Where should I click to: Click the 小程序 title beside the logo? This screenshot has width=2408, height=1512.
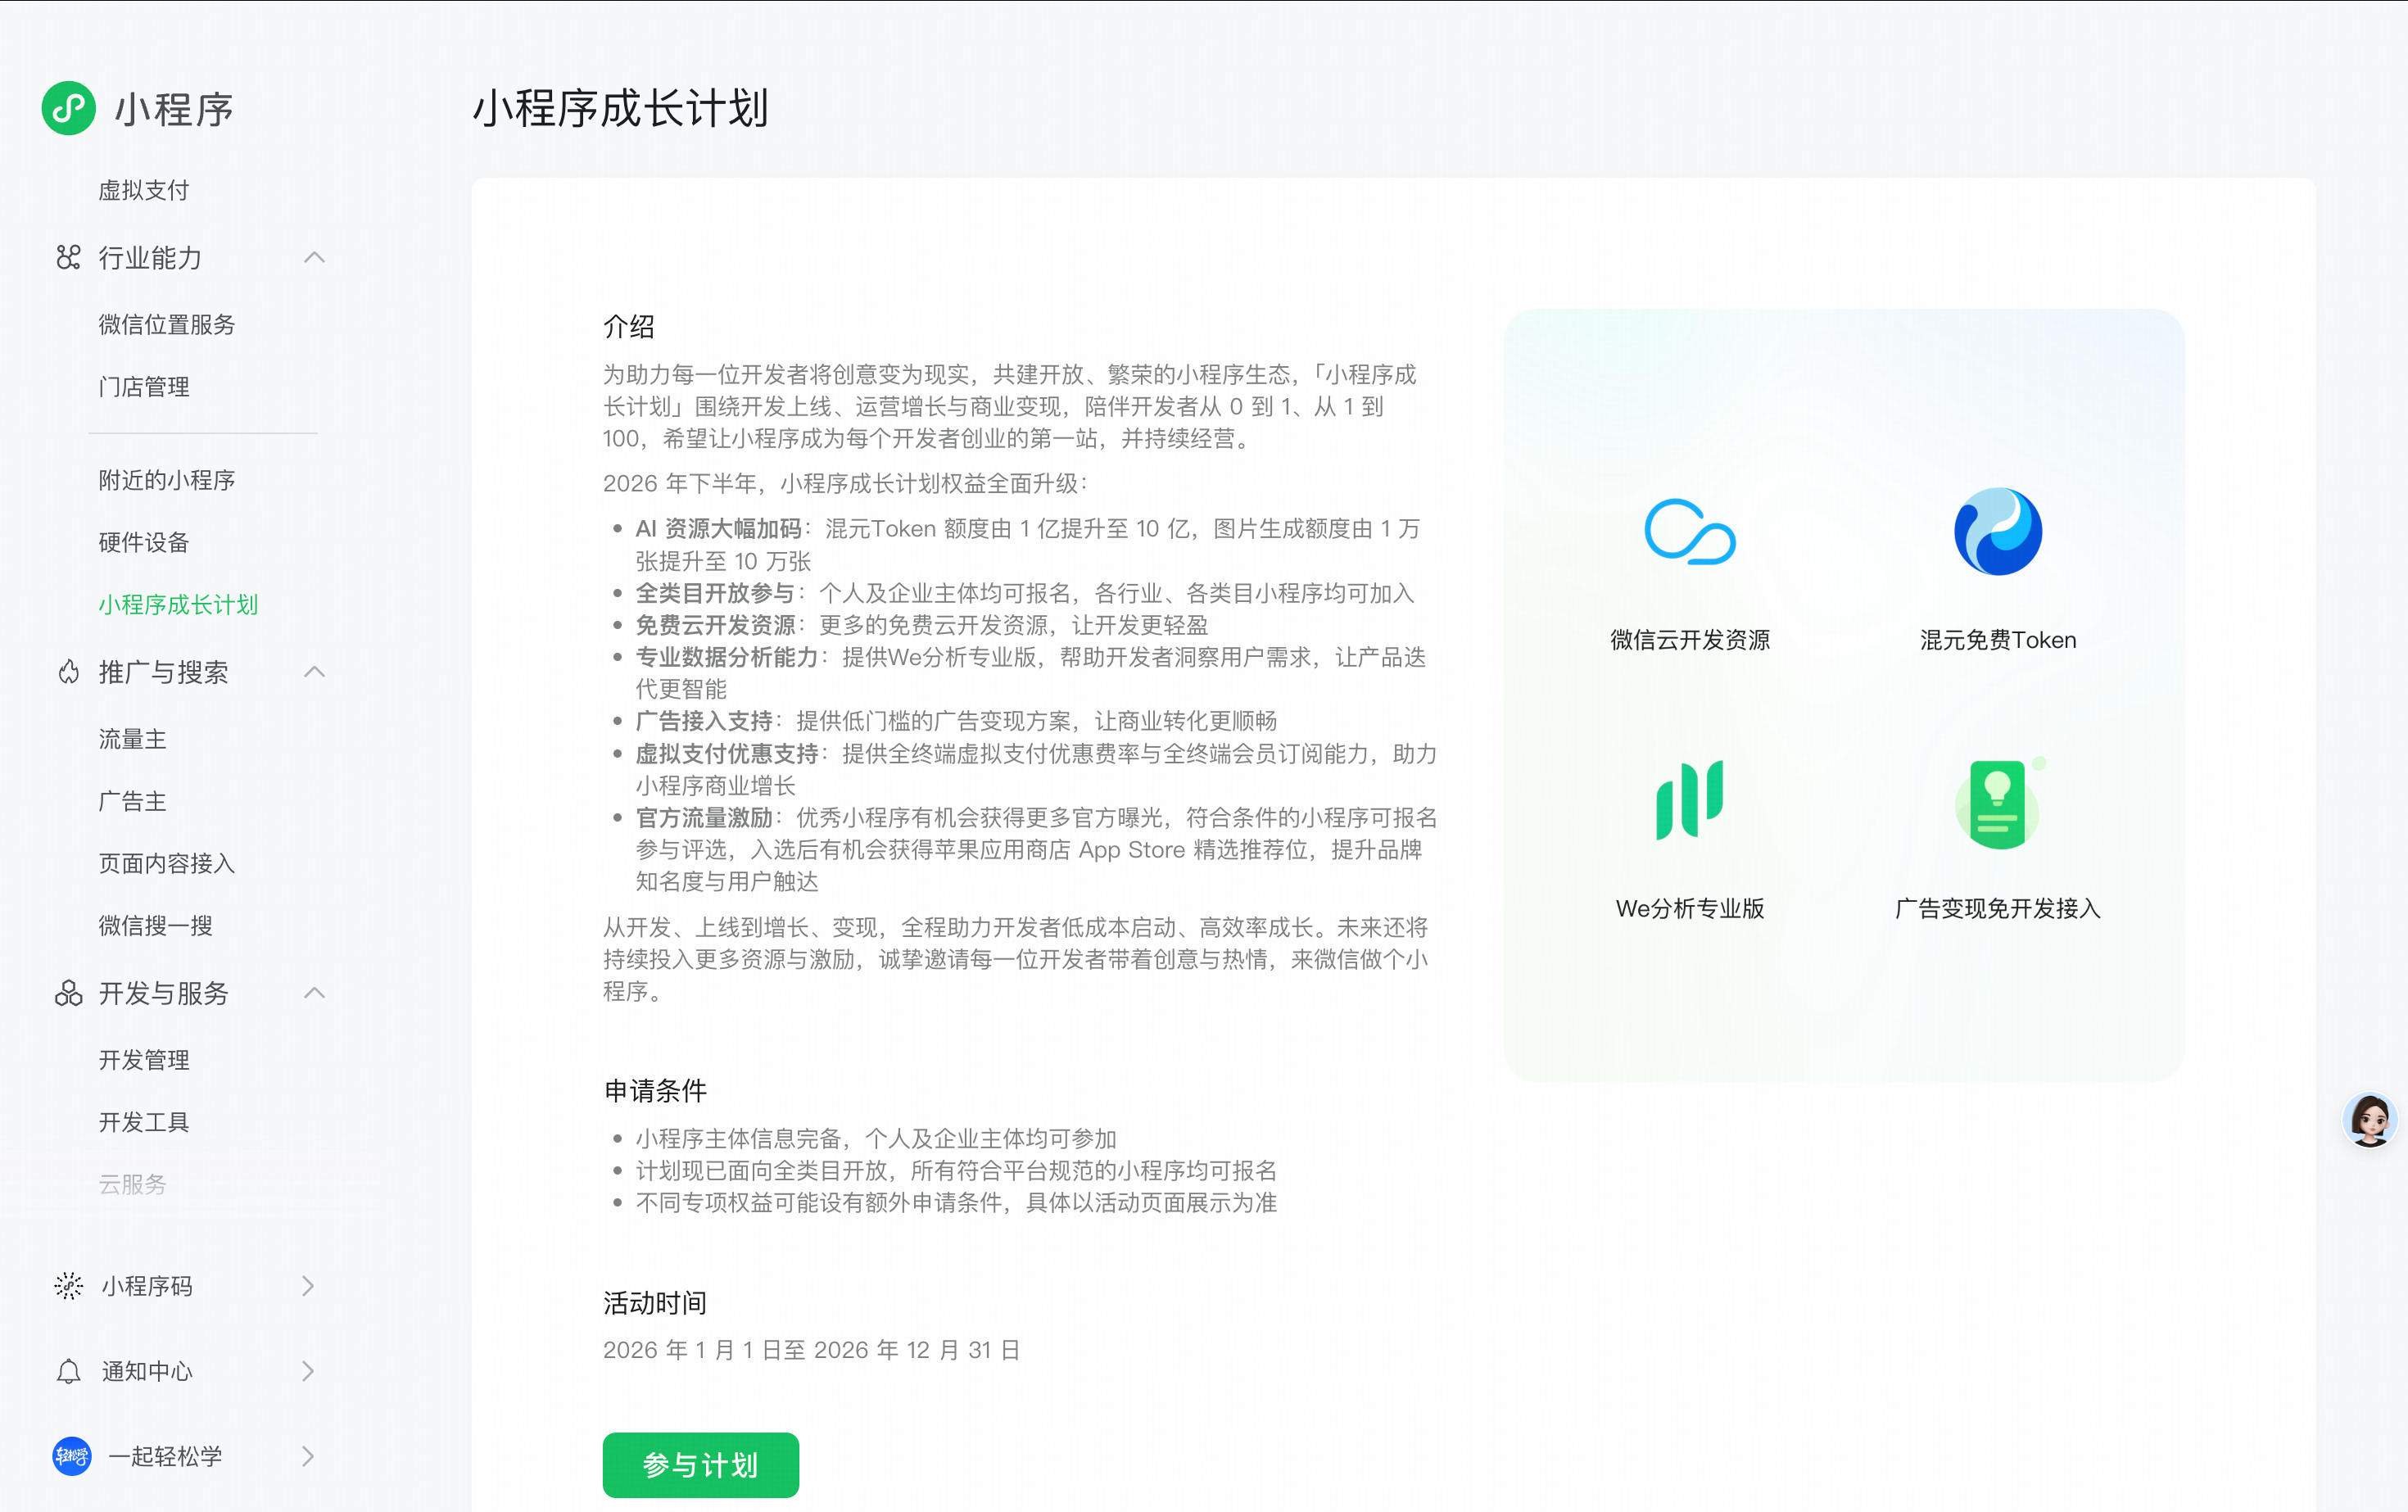click(x=174, y=109)
